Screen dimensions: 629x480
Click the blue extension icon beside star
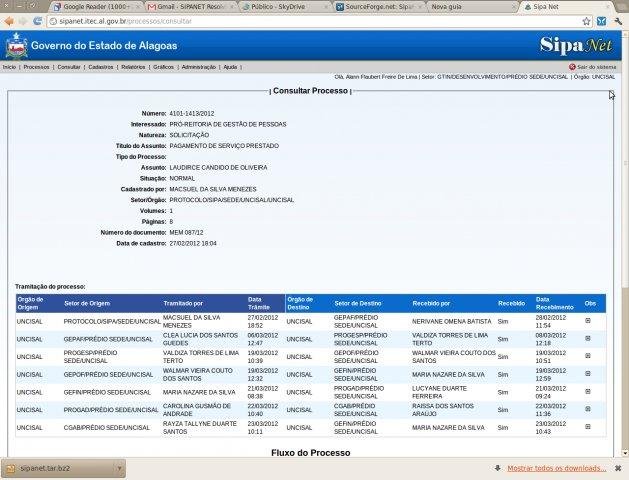601,22
